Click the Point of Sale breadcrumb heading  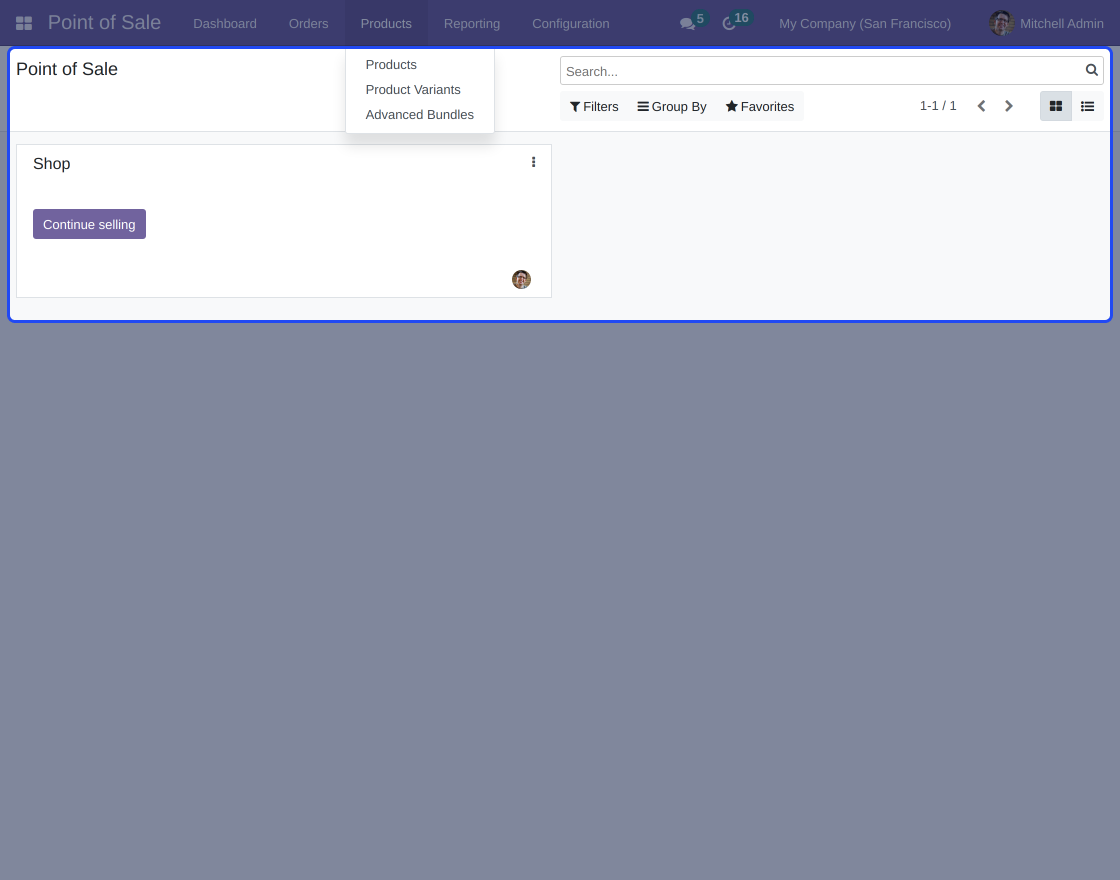coord(67,69)
